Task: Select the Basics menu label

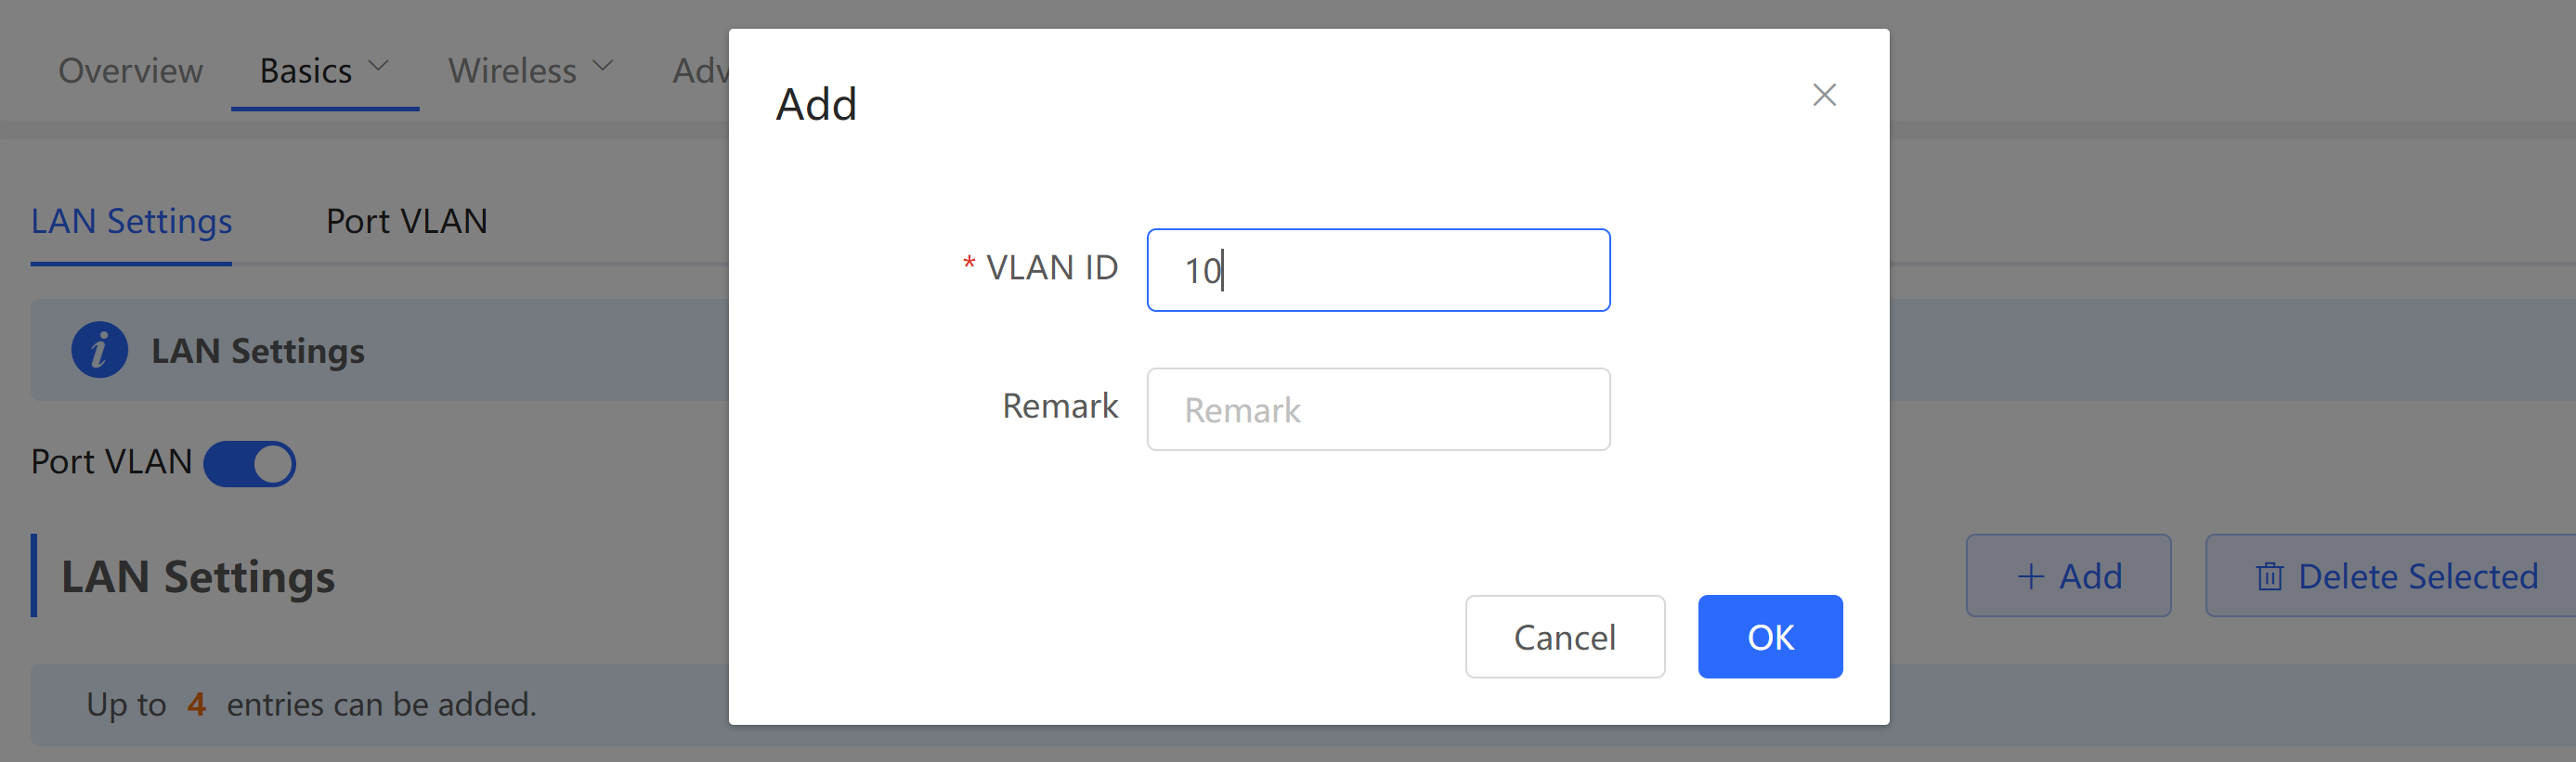Action: tap(305, 71)
